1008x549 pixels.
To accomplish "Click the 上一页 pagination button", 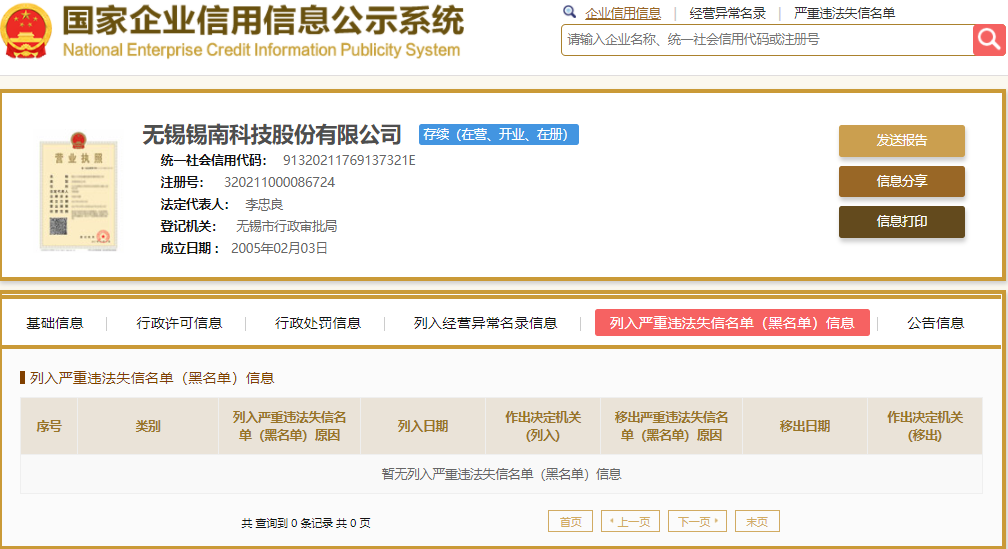I will coord(633,521).
